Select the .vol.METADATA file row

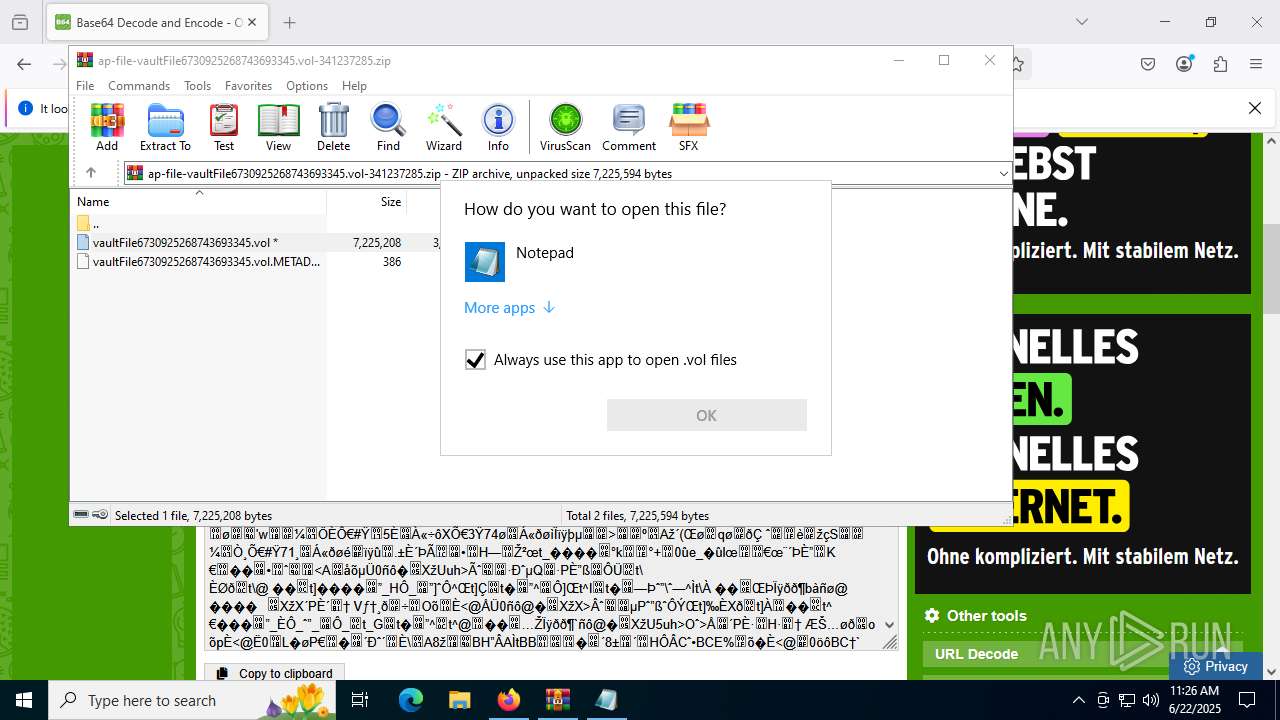[x=206, y=262]
